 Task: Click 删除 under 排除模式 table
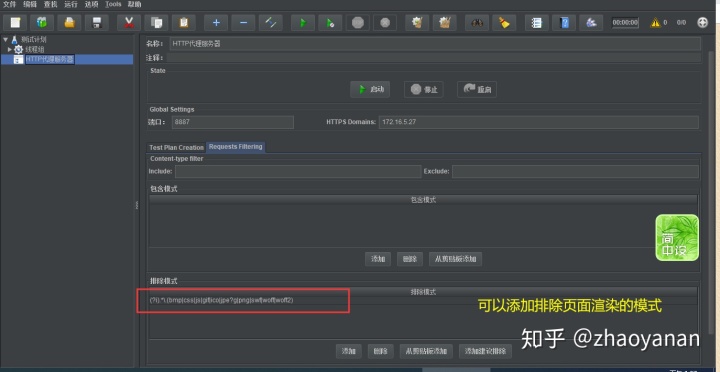click(380, 351)
